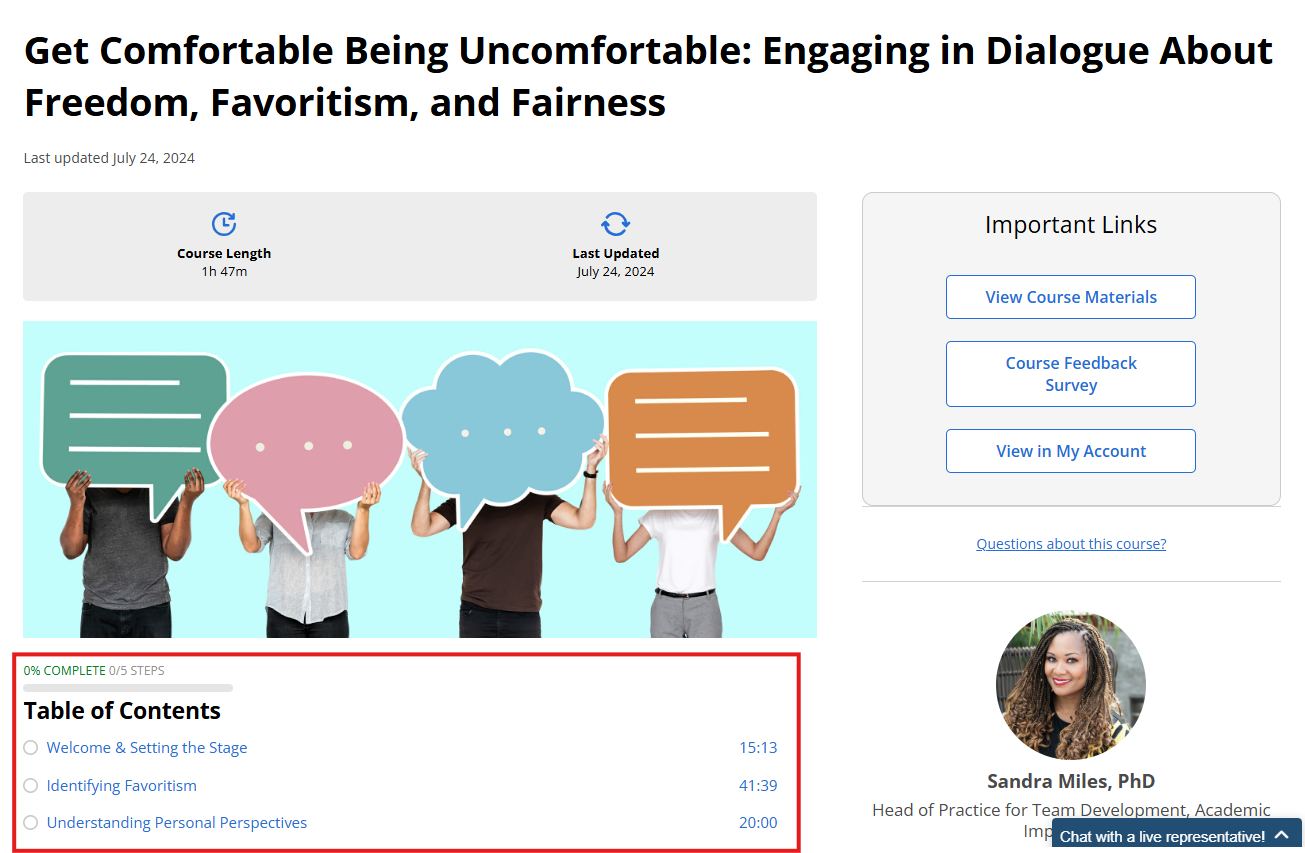Click Sandra Miles's instructor photo
This screenshot has width=1305, height=853.
click(1070, 686)
